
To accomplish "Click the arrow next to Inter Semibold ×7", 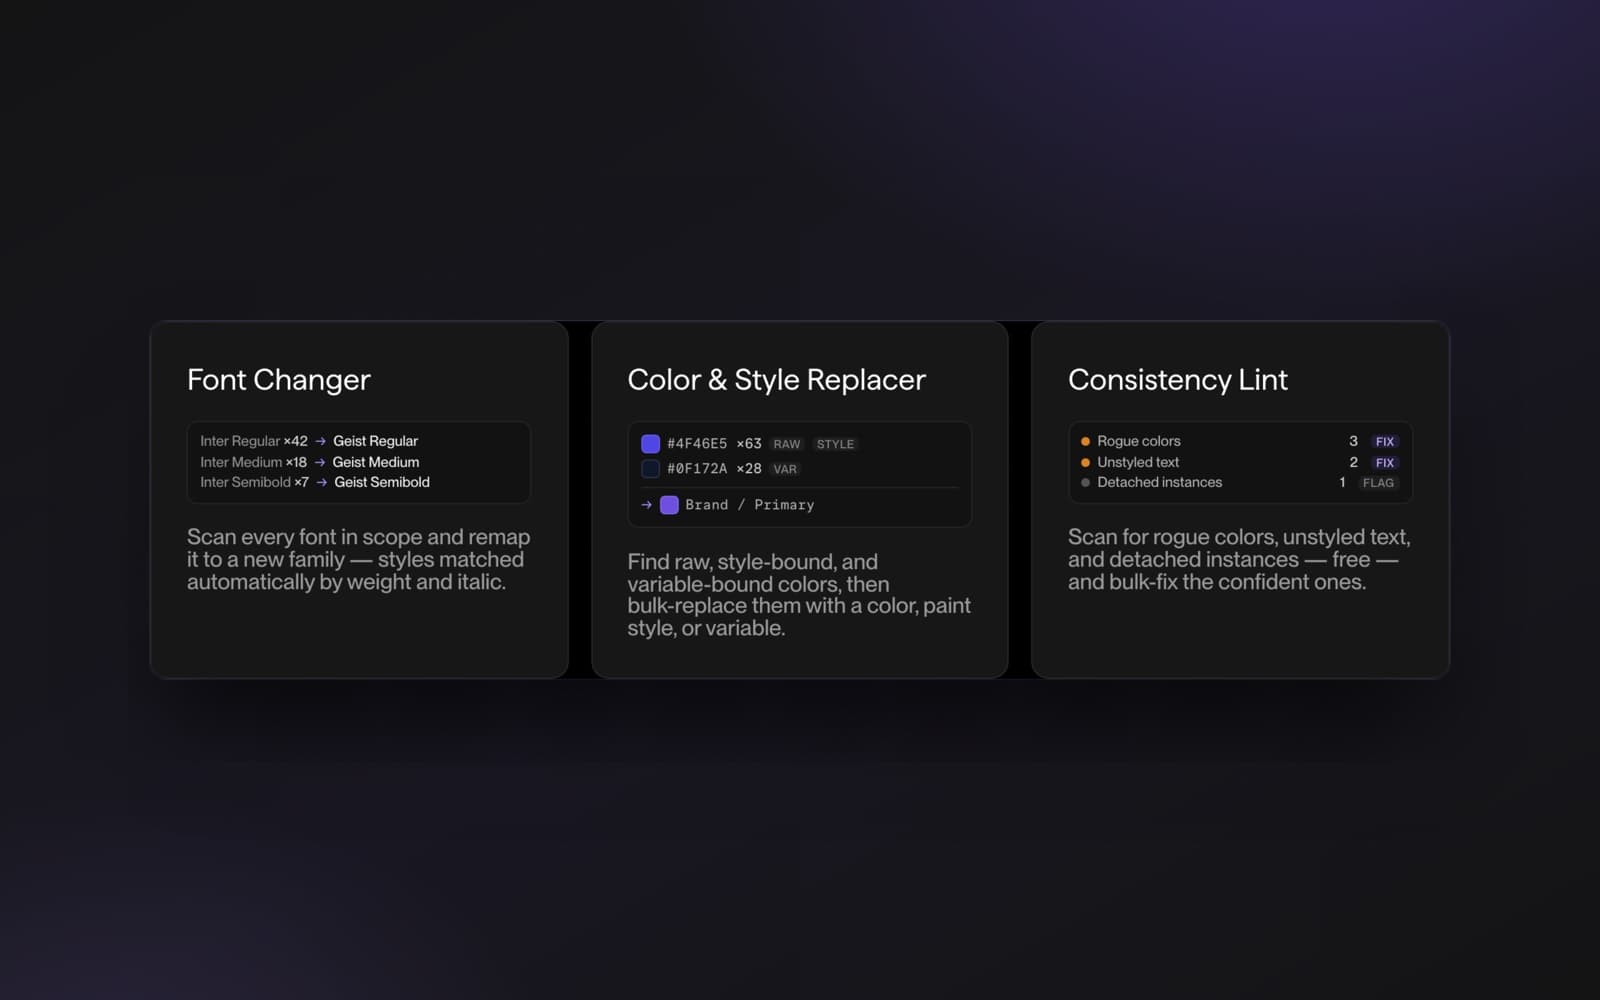I will pos(321,482).
